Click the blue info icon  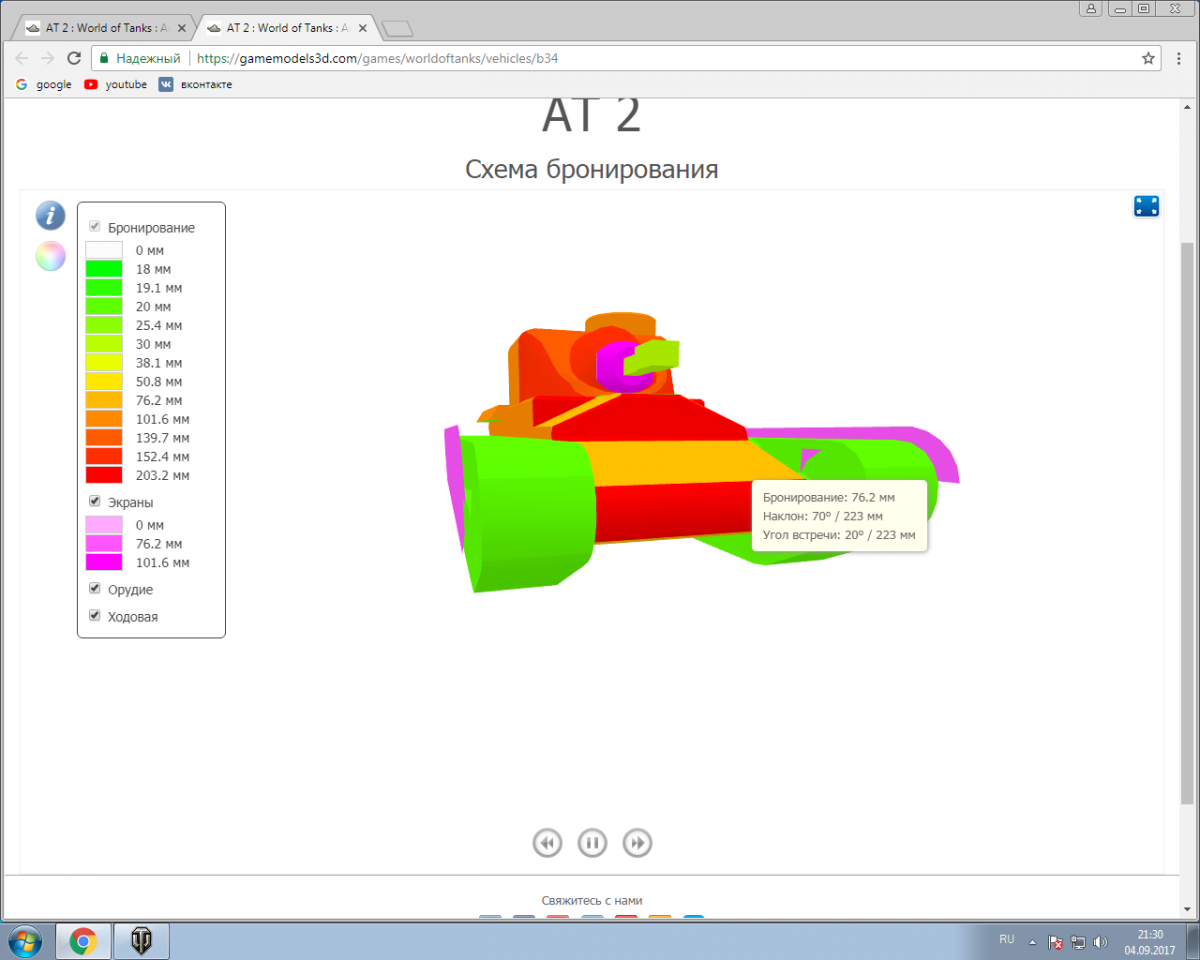coord(50,215)
